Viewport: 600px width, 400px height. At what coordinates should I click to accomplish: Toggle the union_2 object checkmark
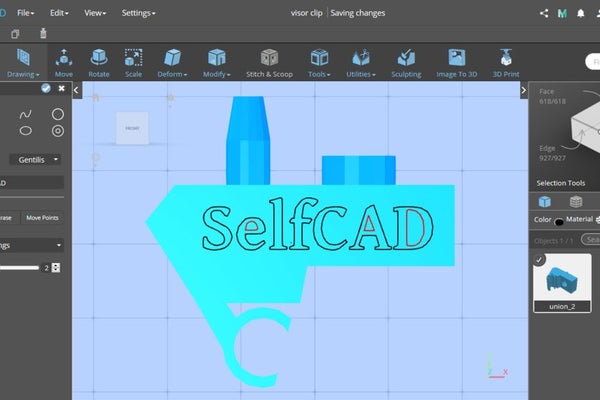(x=541, y=261)
